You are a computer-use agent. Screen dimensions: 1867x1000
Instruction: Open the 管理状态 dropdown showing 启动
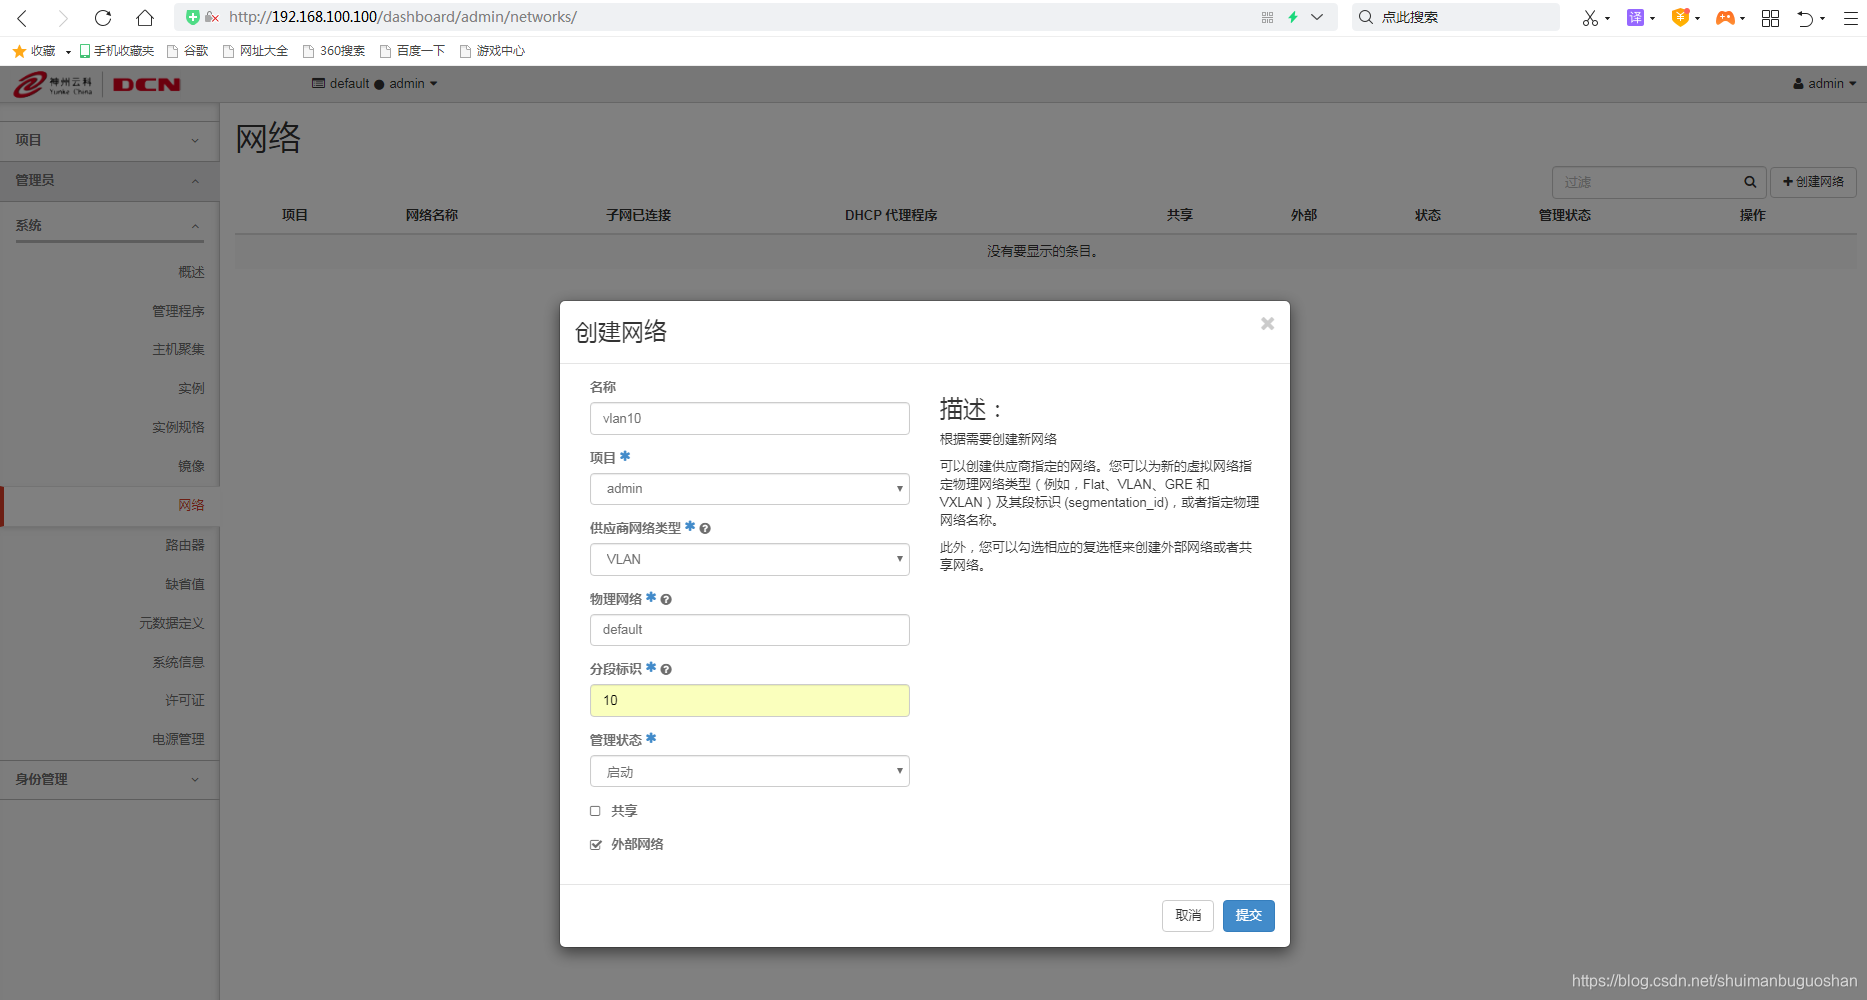[x=749, y=771]
